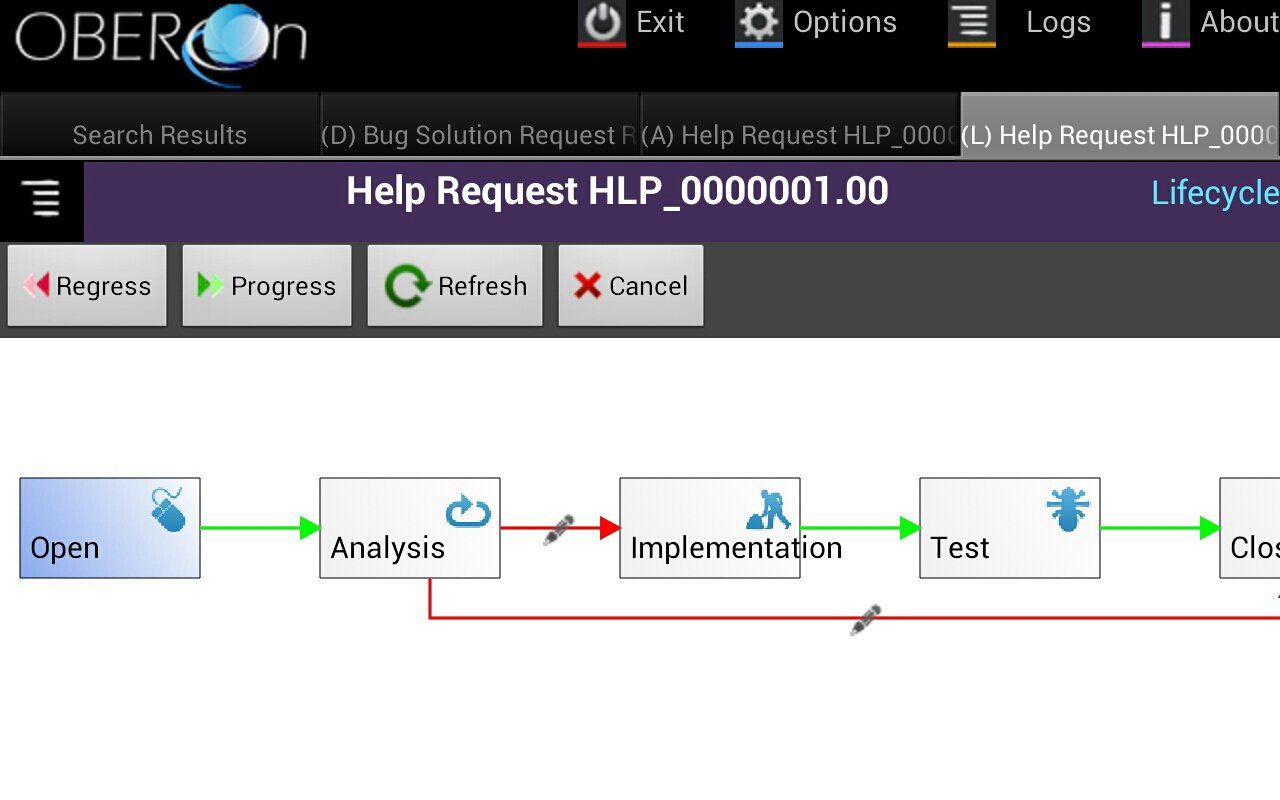Select the Test lifecycle stage box
1280x800 pixels.
1010,528
